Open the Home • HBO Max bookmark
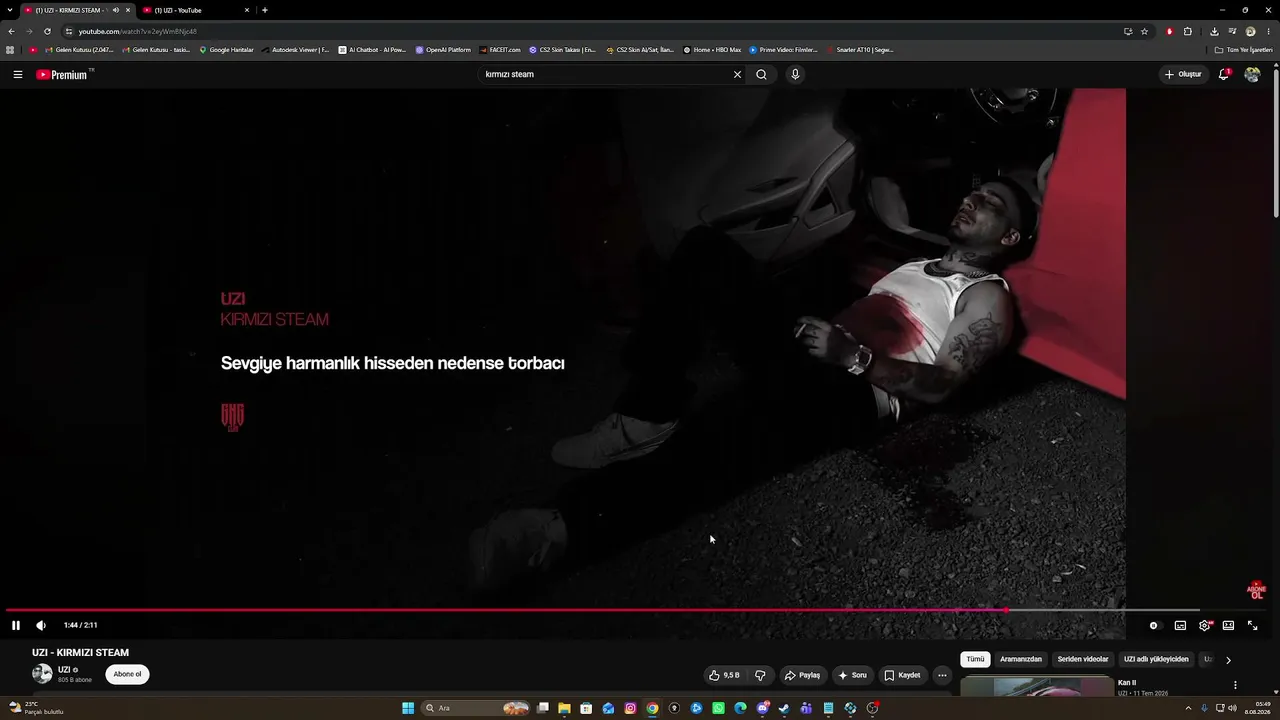The width and height of the screenshot is (1280, 720). click(x=712, y=49)
